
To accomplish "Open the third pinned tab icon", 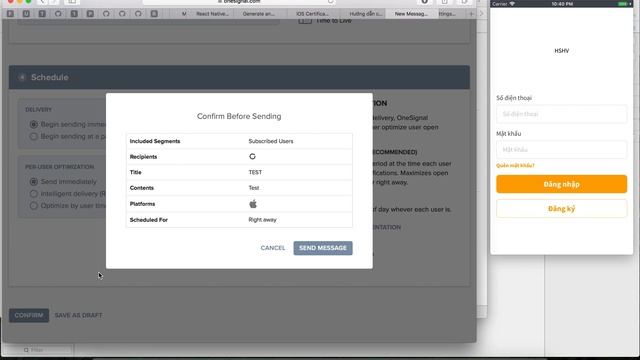I will click(x=42, y=13).
